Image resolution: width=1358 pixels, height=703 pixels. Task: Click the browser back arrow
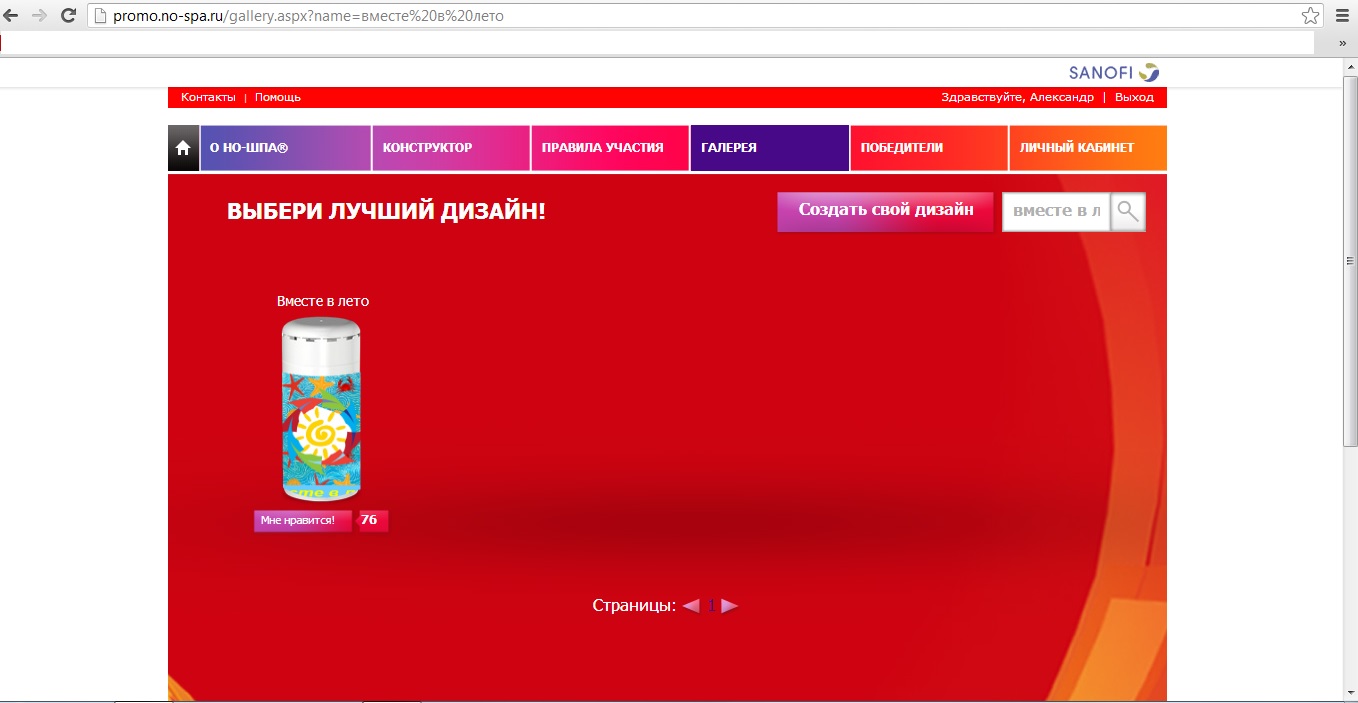[11, 15]
